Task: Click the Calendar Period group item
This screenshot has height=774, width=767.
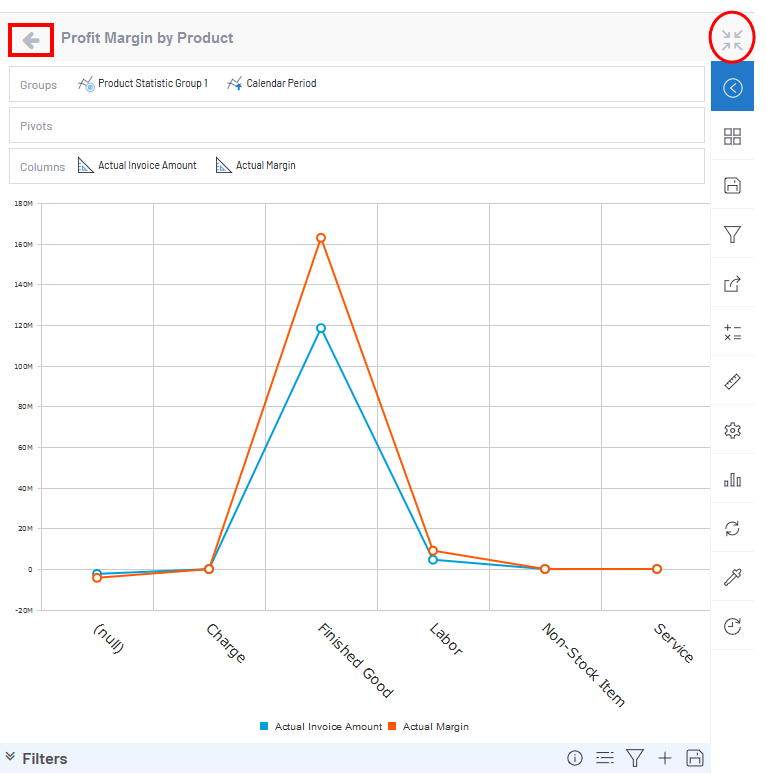Action: click(x=272, y=84)
